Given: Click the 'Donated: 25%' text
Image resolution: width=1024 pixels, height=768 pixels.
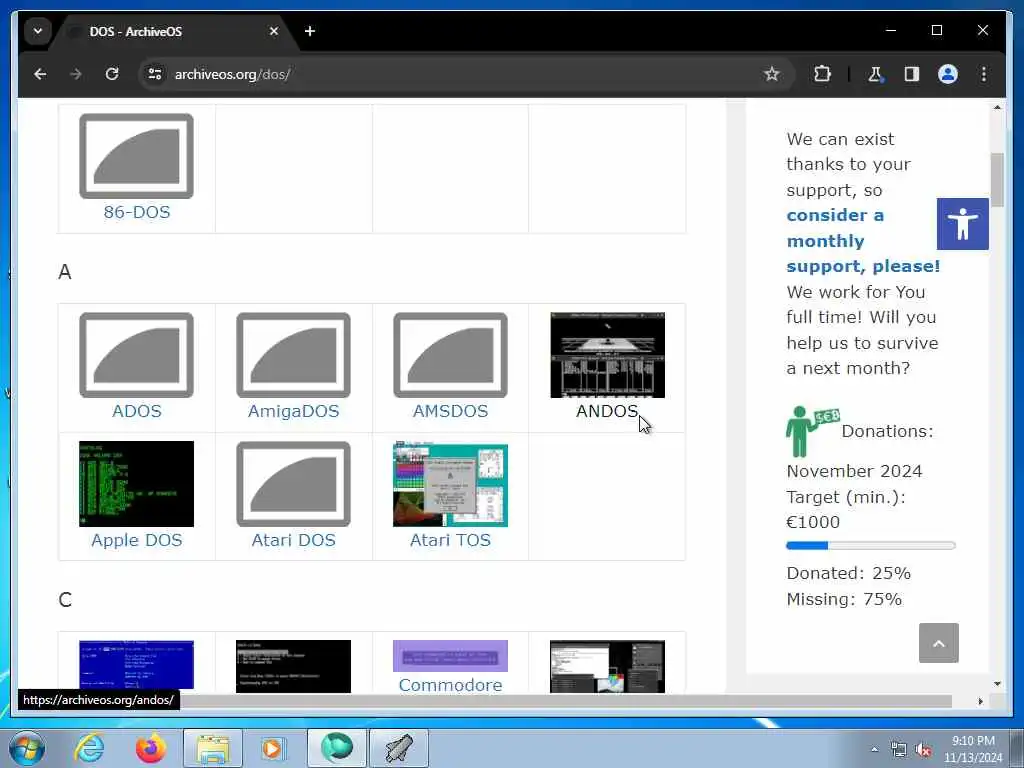Looking at the screenshot, I should tap(848, 573).
